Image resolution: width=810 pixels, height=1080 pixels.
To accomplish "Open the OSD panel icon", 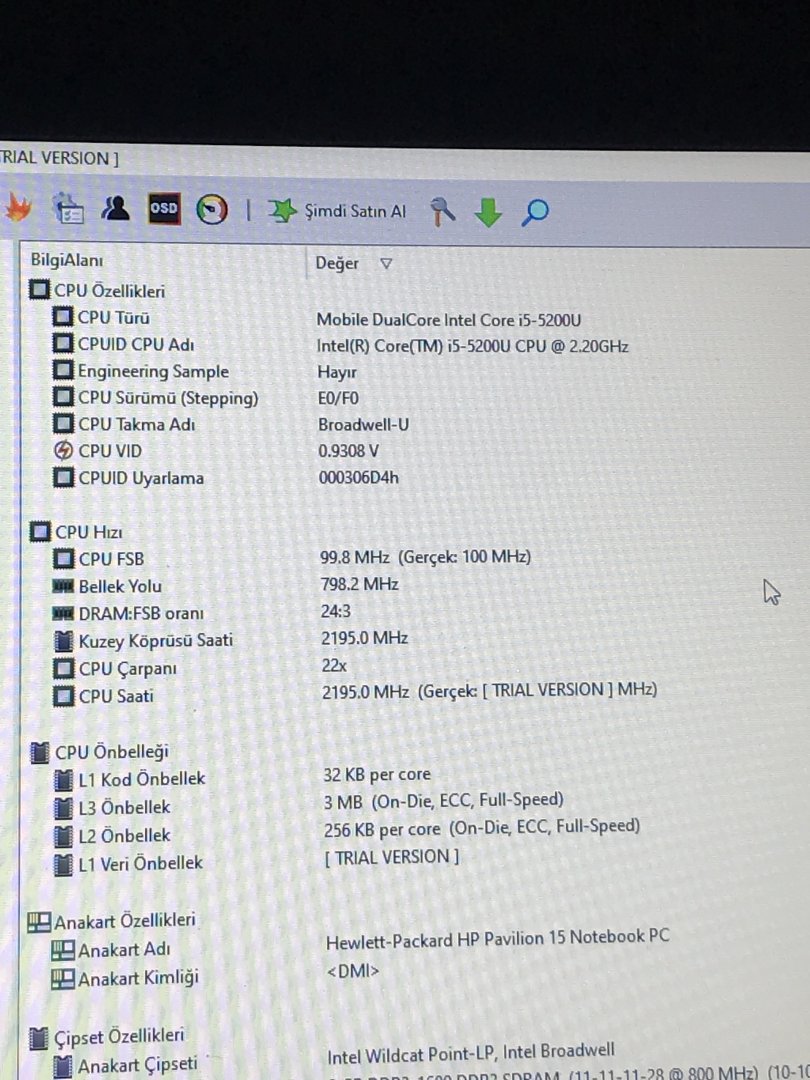I will [164, 209].
